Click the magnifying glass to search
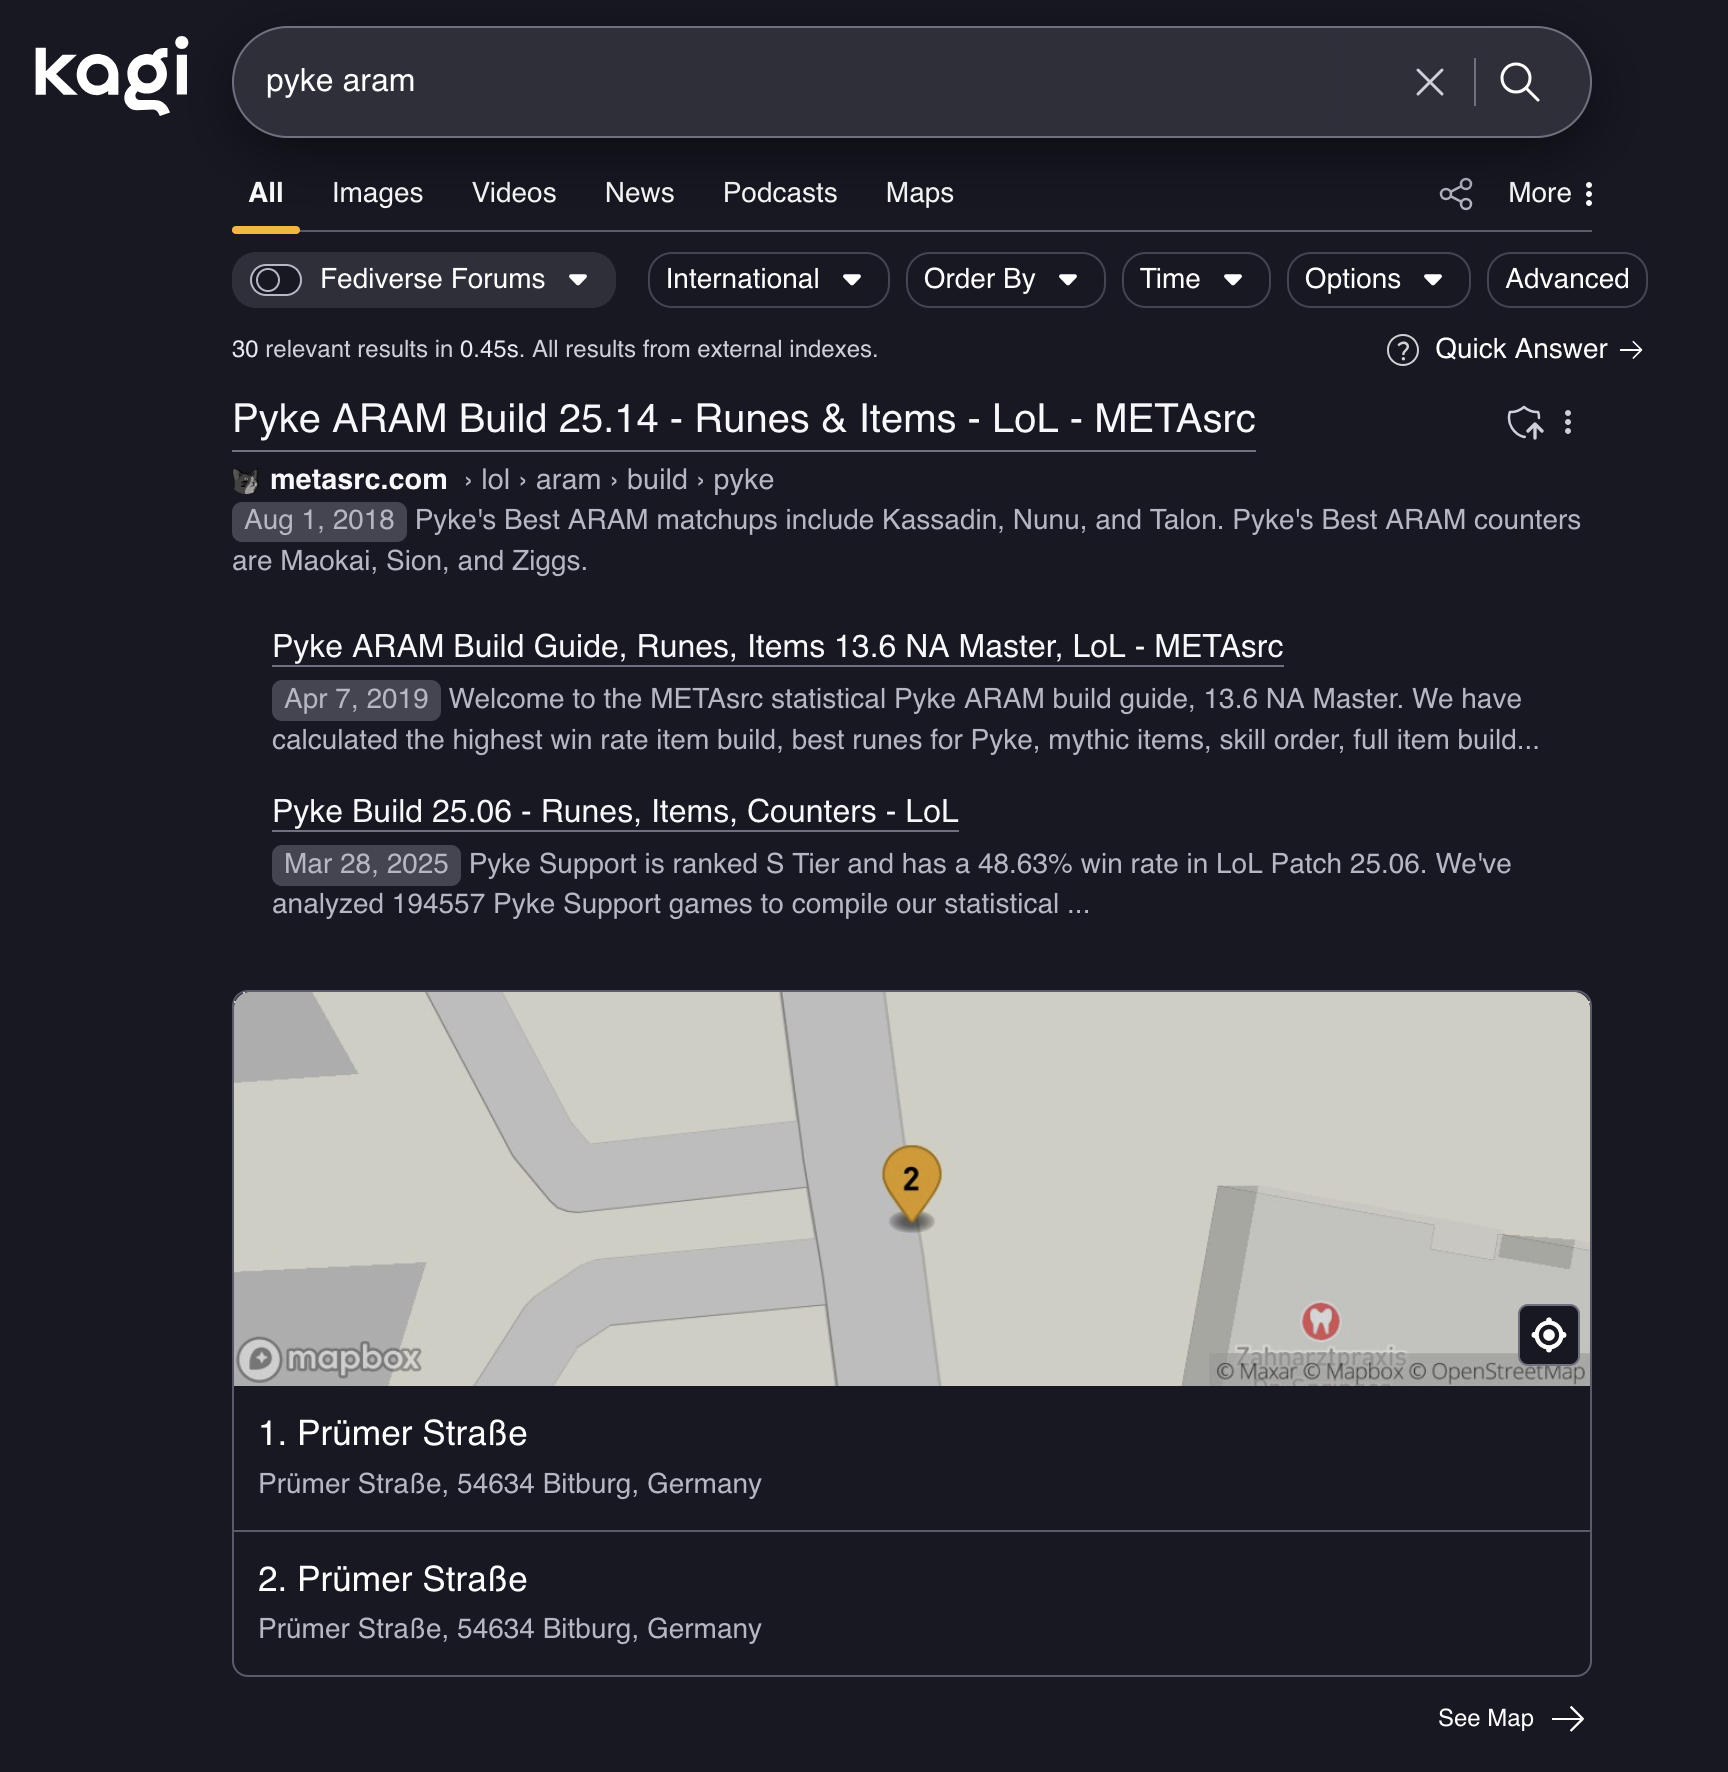 [1521, 82]
